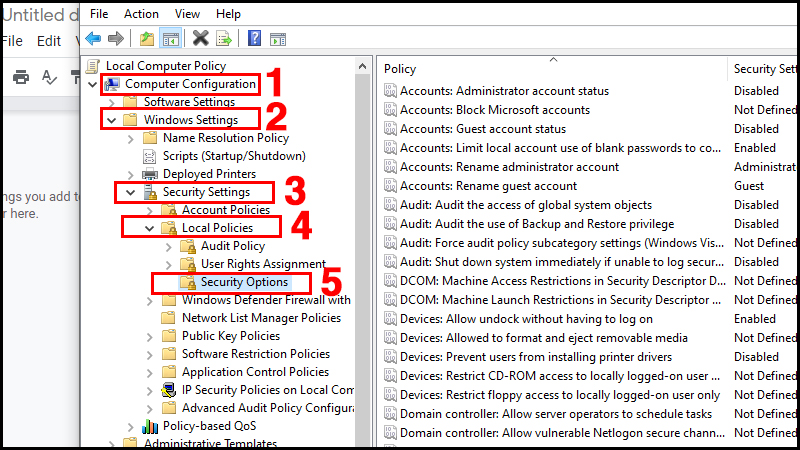Open the File menu of the policy editor
Screen dimensions: 800x450
coord(99,14)
